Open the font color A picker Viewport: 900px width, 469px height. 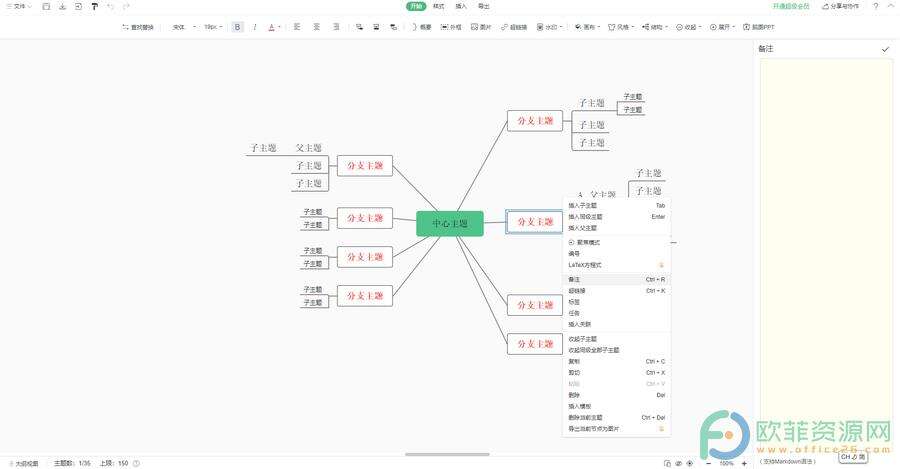(x=273, y=27)
